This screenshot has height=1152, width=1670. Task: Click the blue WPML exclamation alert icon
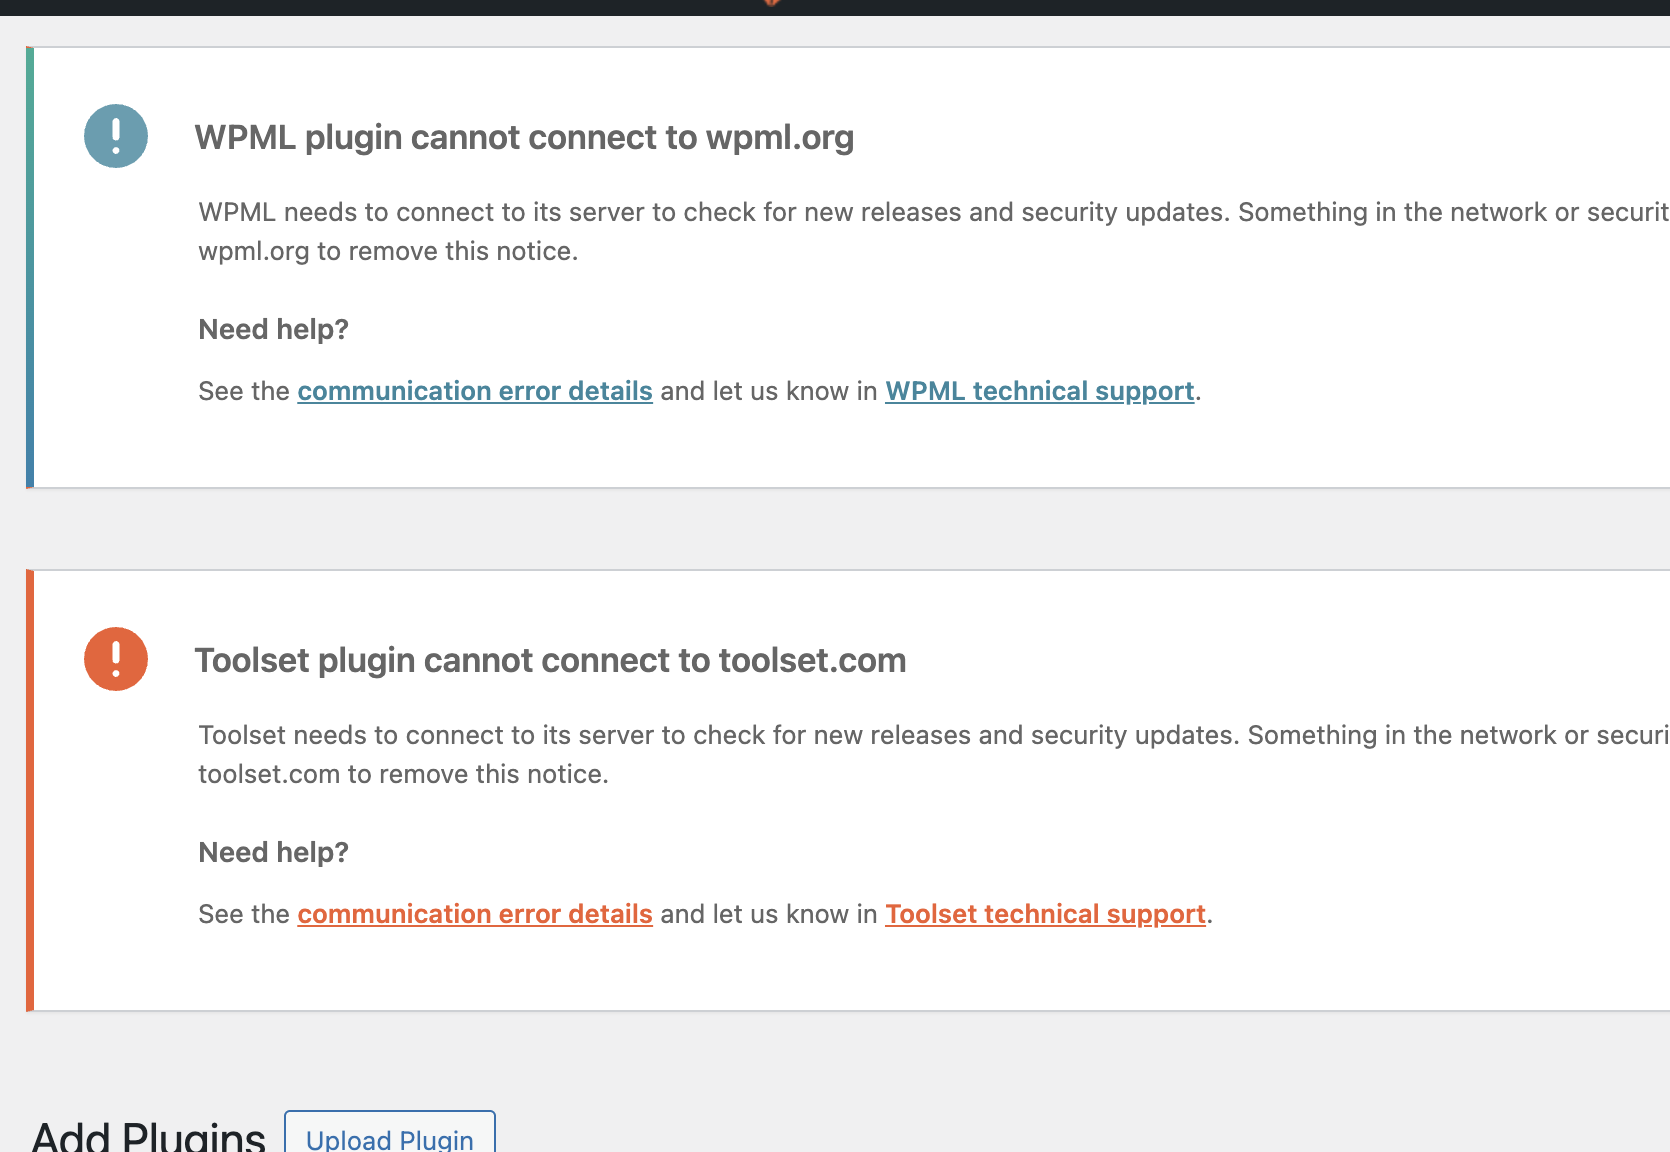pyautogui.click(x=116, y=136)
